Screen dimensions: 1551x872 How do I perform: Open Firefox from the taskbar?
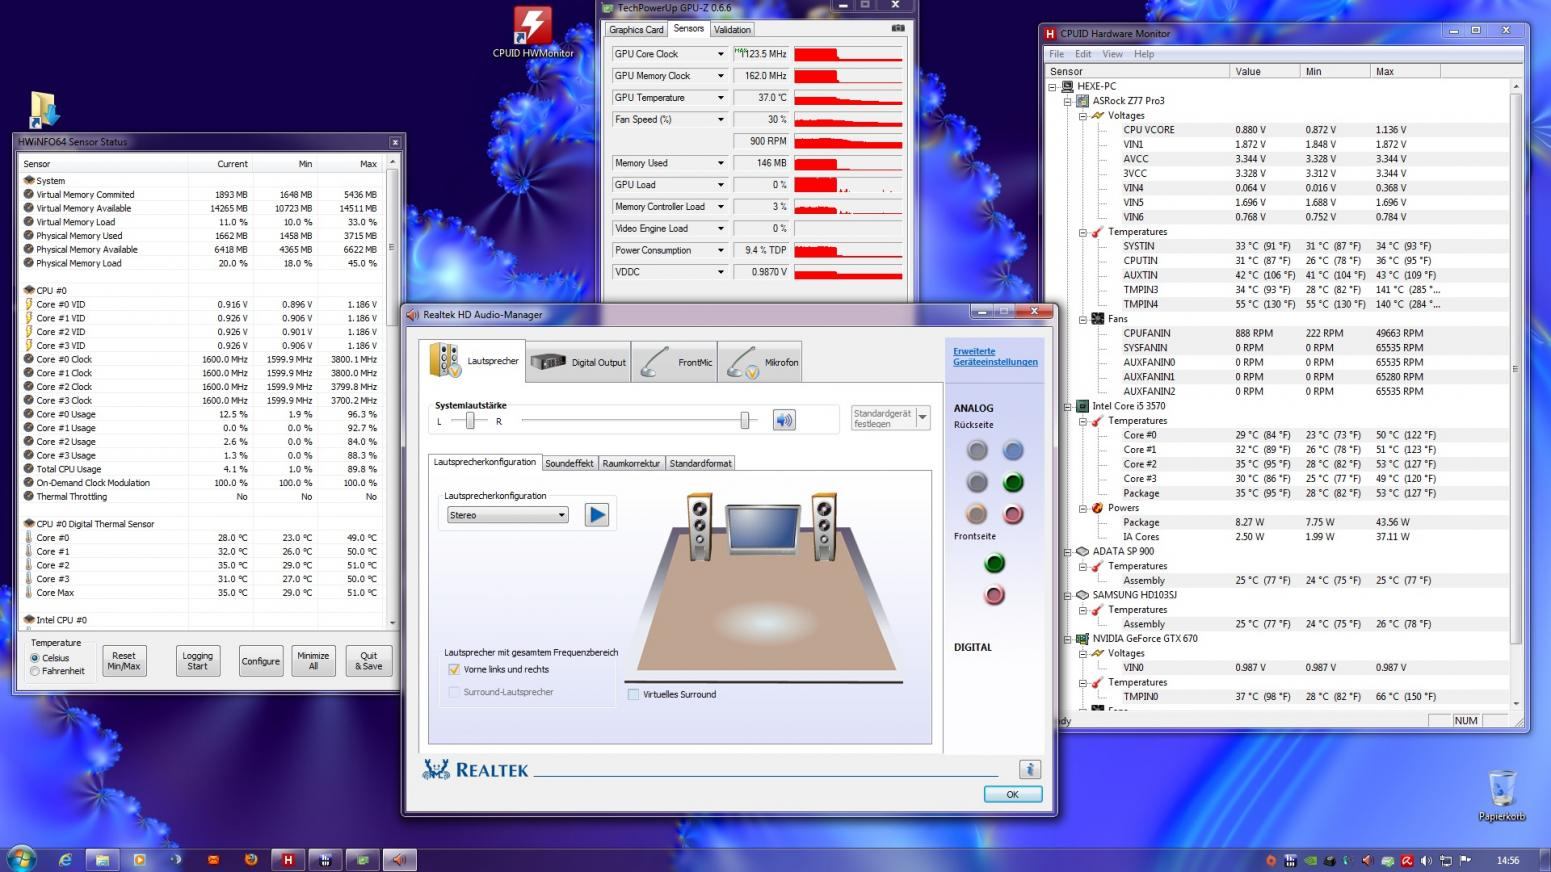click(x=250, y=859)
